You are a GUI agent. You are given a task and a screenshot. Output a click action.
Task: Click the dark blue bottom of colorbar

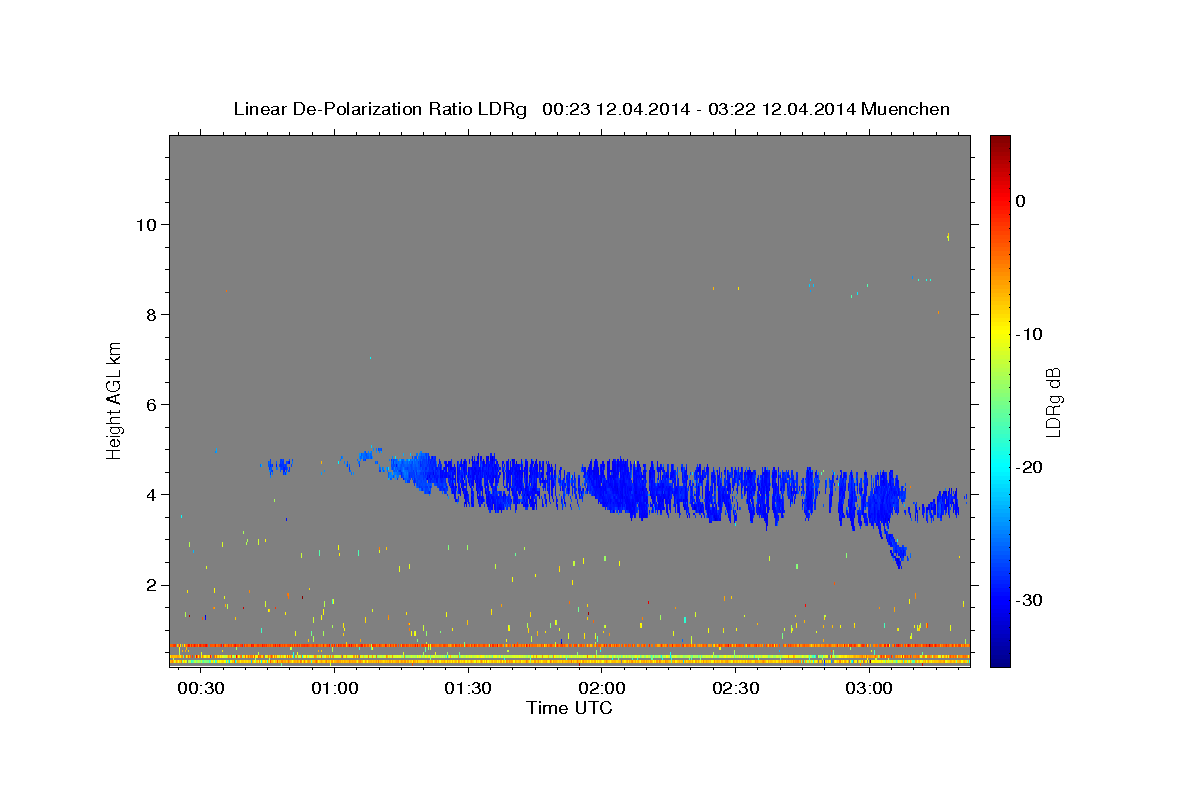tap(999, 658)
